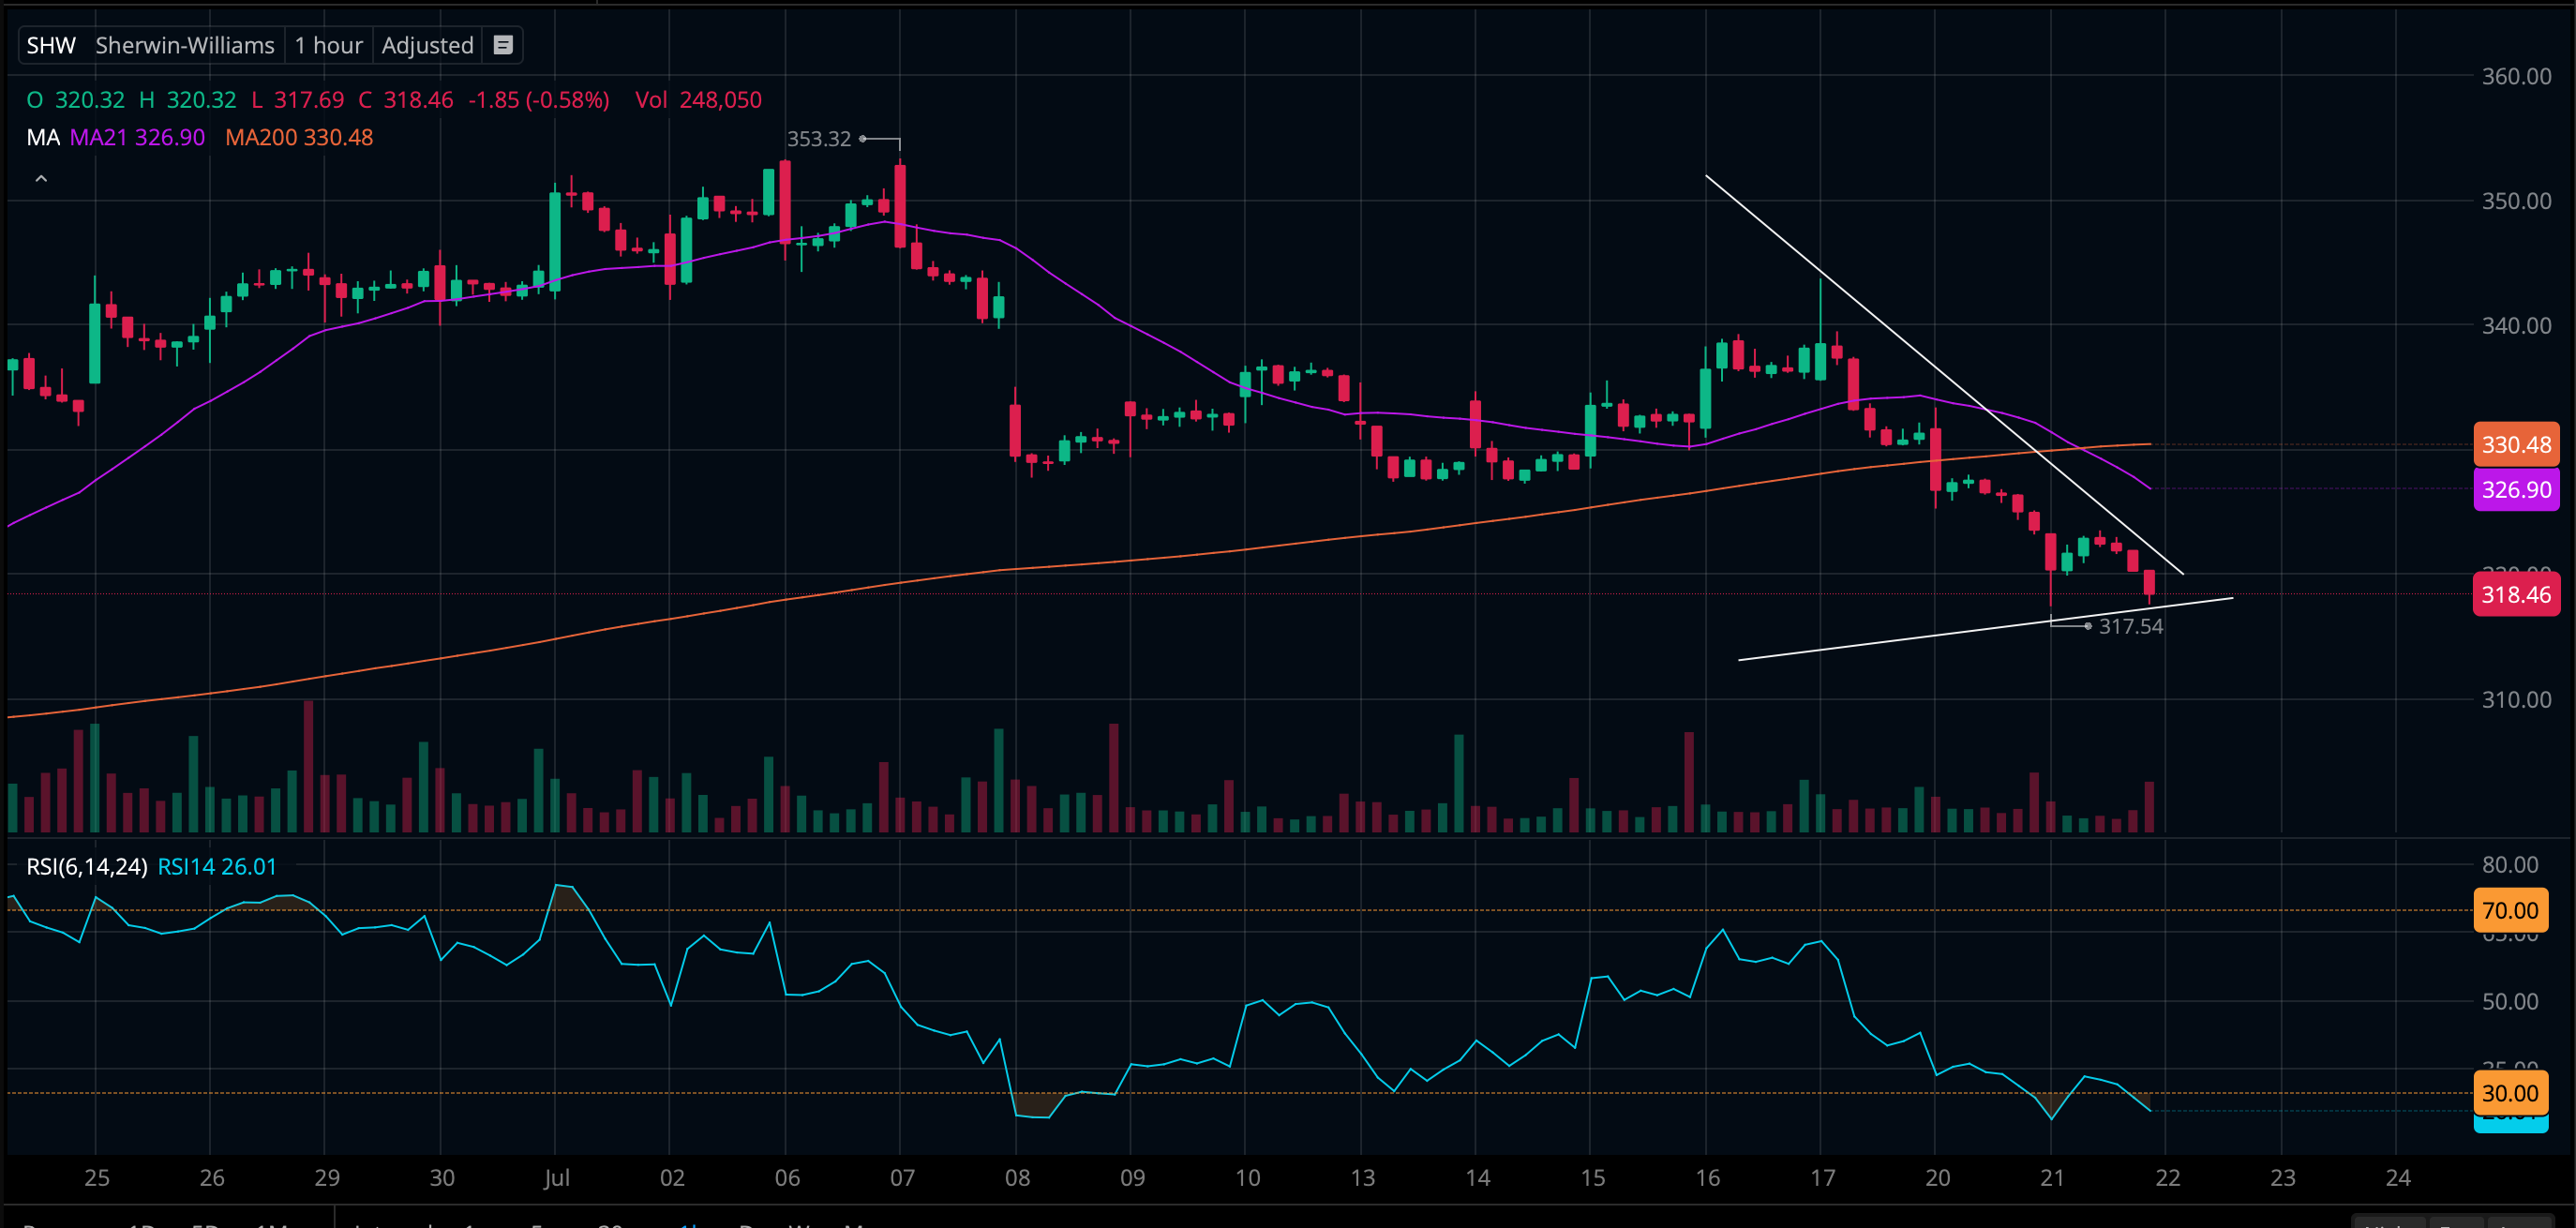Click the close price C 318.46
This screenshot has width=2576, height=1228.
(x=406, y=100)
